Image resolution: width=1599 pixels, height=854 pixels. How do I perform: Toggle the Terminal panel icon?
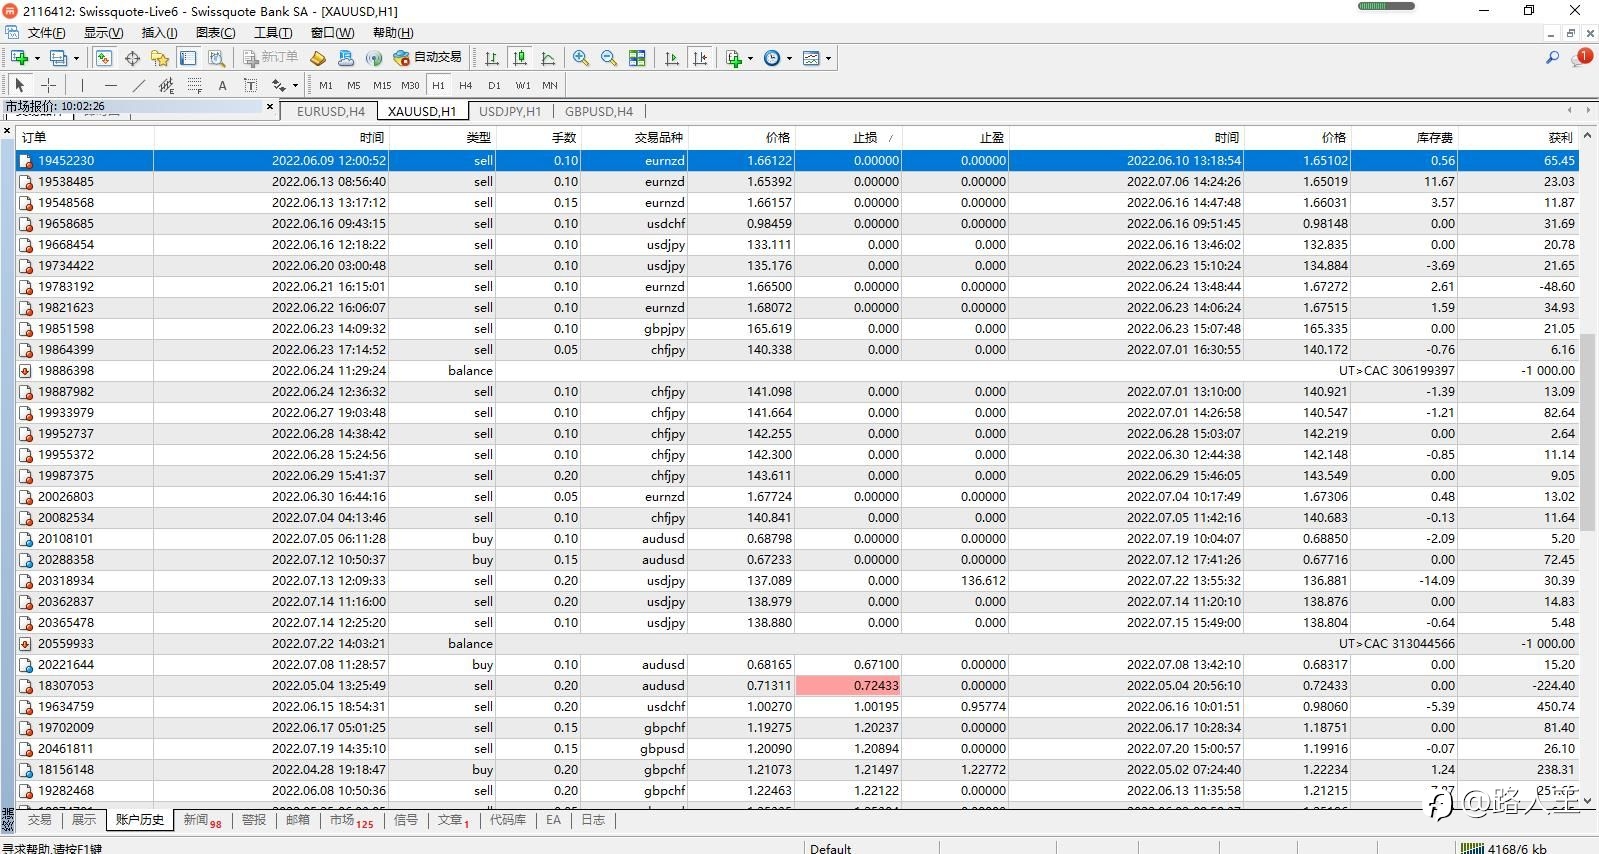tap(188, 58)
